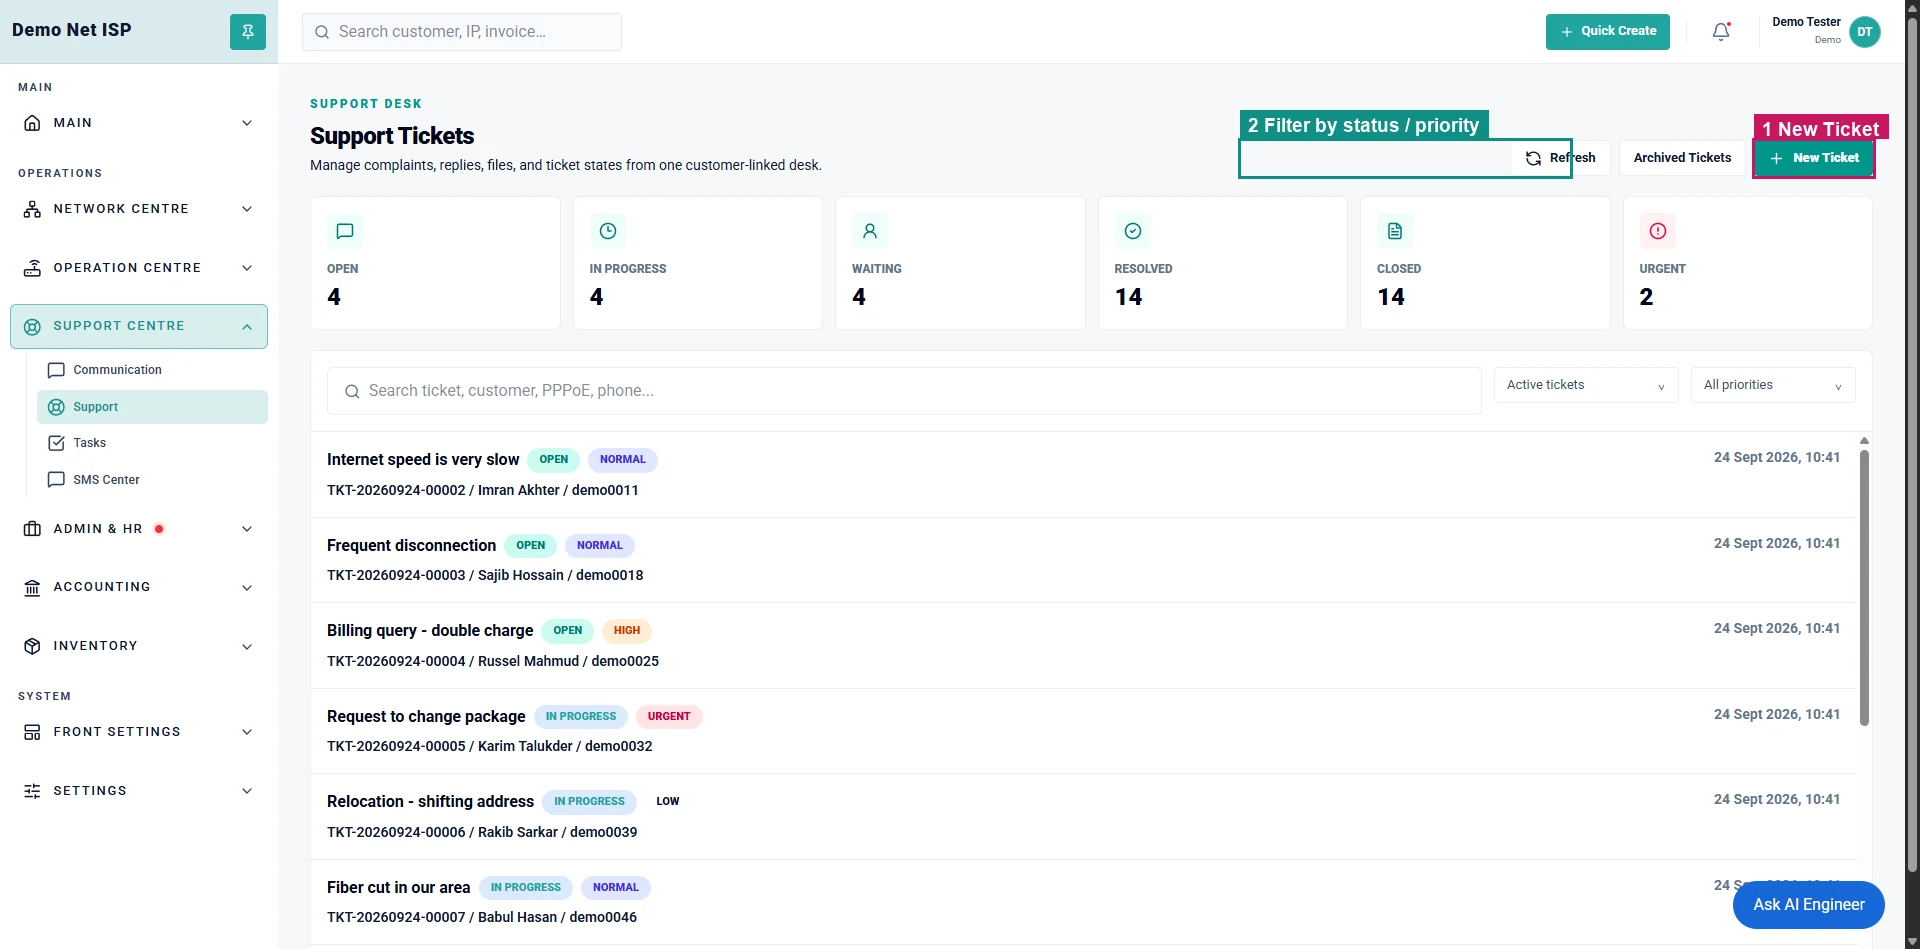The image size is (1920, 949).
Task: Open the All priorities dropdown
Action: 1773,385
